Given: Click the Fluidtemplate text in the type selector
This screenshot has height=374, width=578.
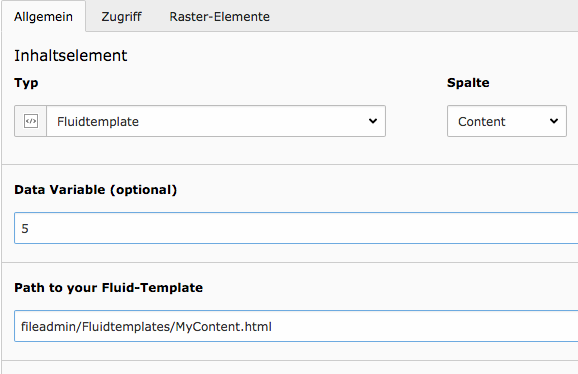Looking at the screenshot, I should [x=98, y=122].
